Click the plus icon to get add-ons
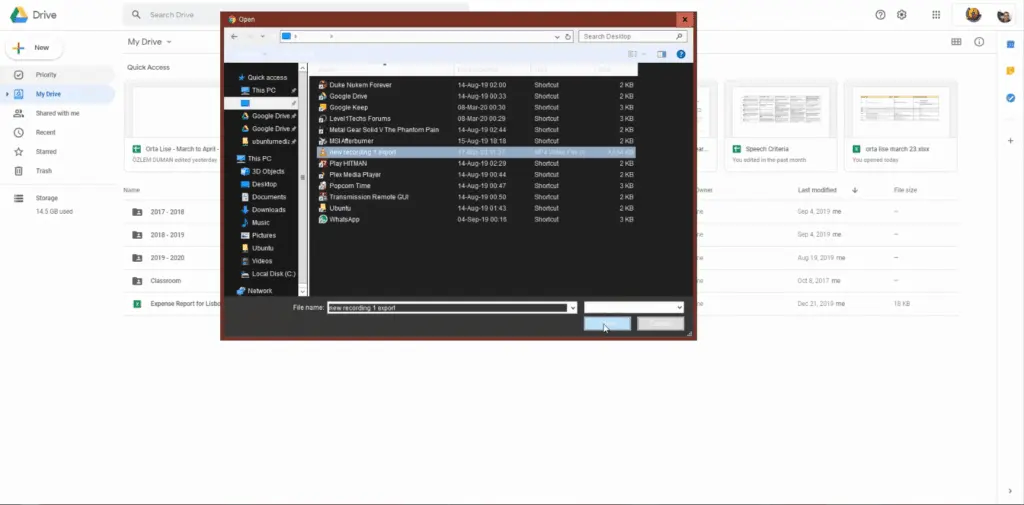The image size is (1024, 505). click(1010, 140)
